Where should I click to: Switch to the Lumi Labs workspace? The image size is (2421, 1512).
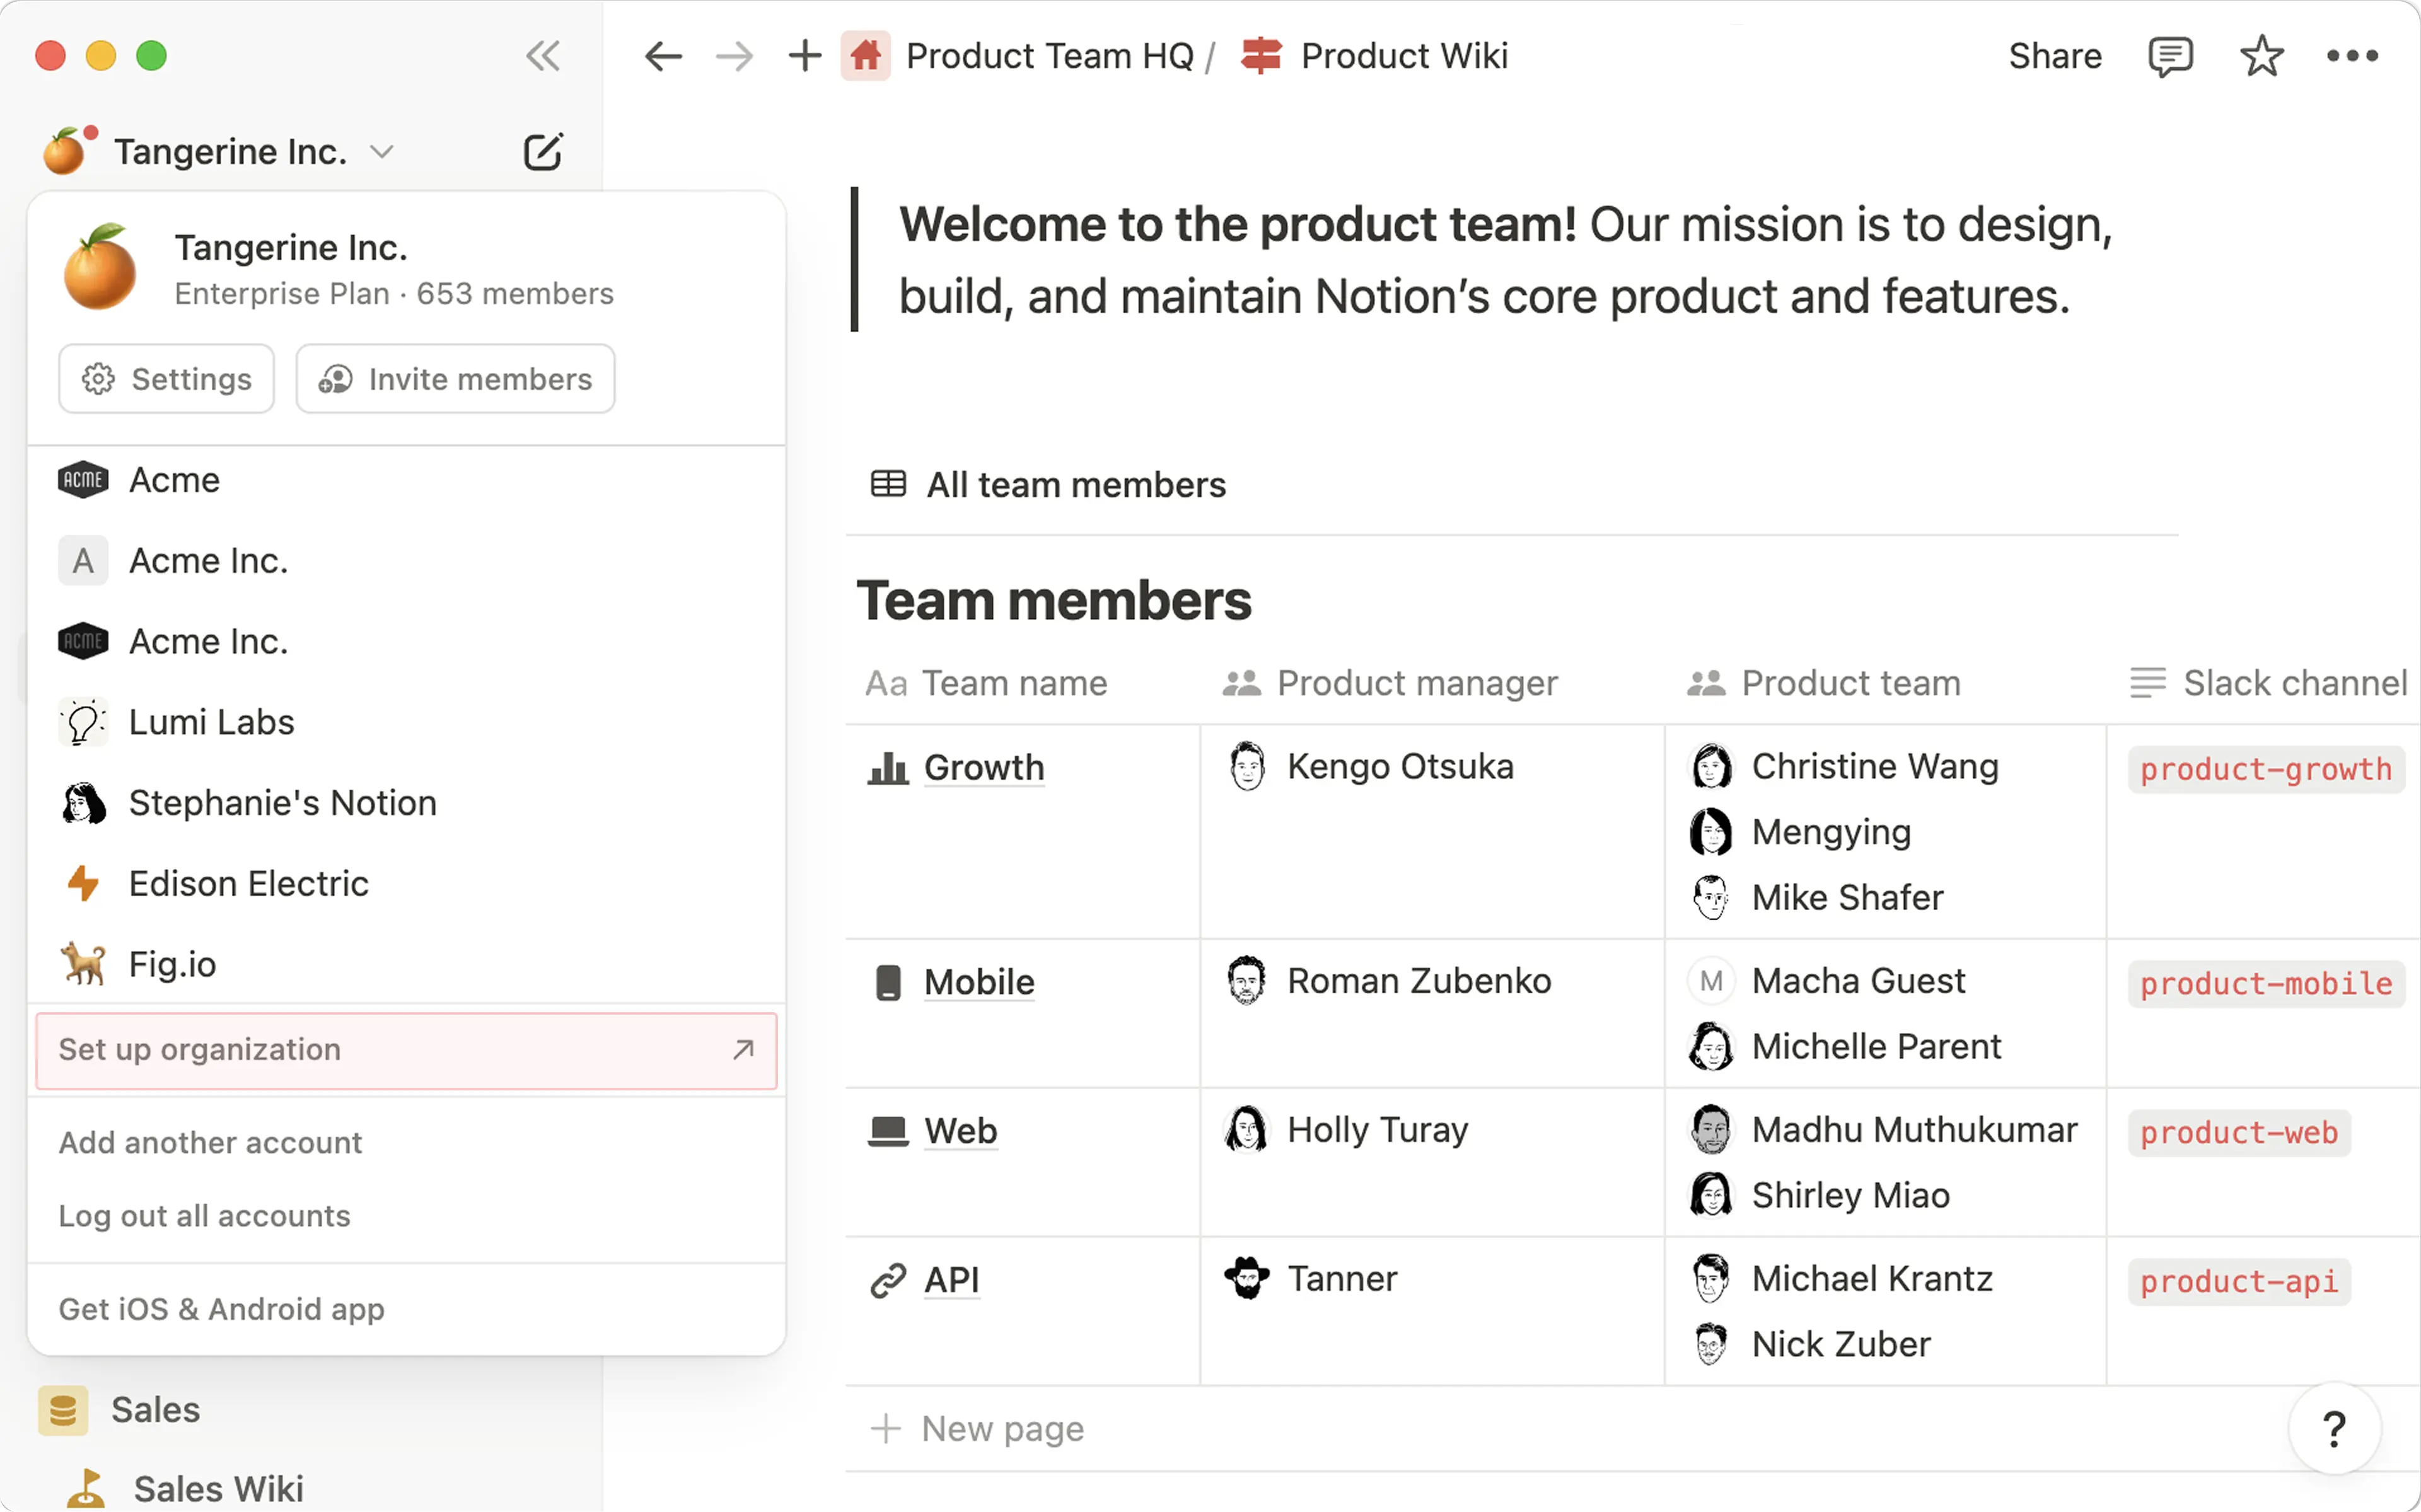212,722
